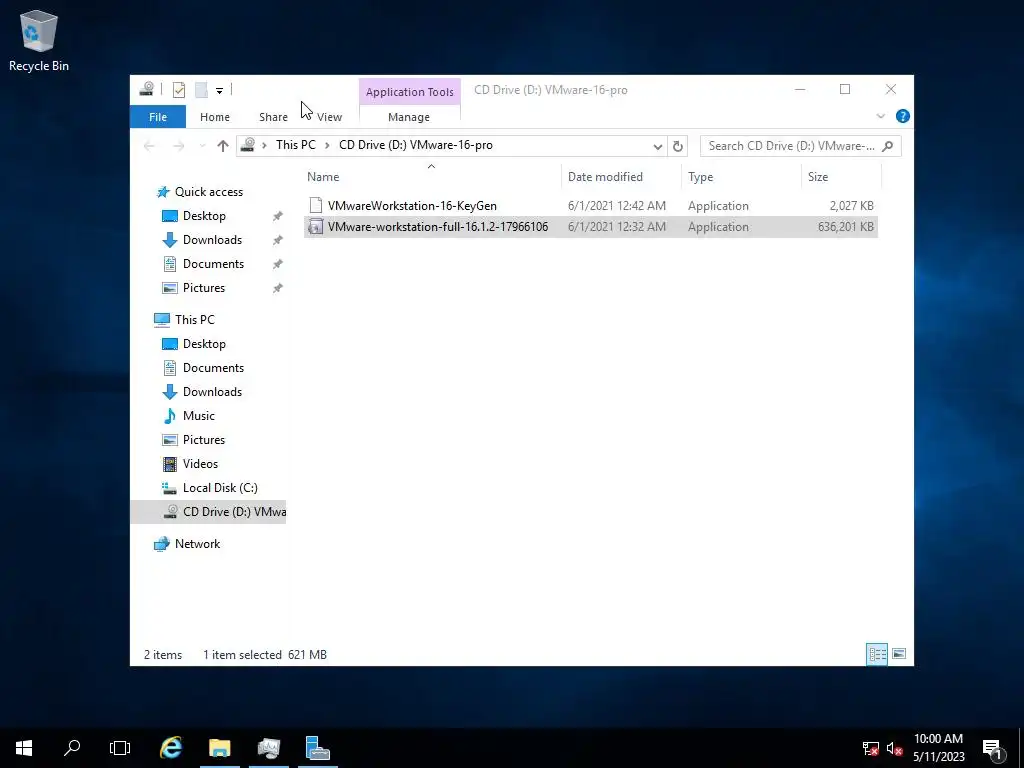Open Network in navigation pane

(x=197, y=544)
